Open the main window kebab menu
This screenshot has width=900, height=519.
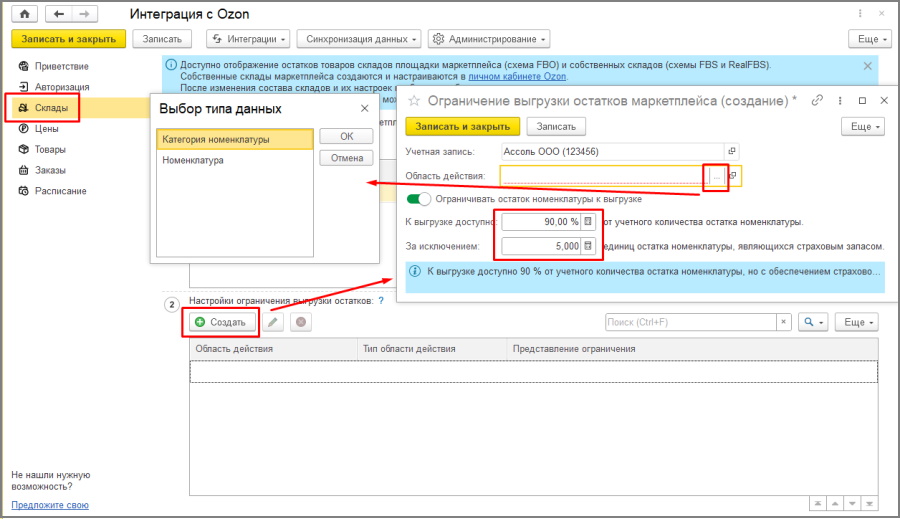(860, 13)
